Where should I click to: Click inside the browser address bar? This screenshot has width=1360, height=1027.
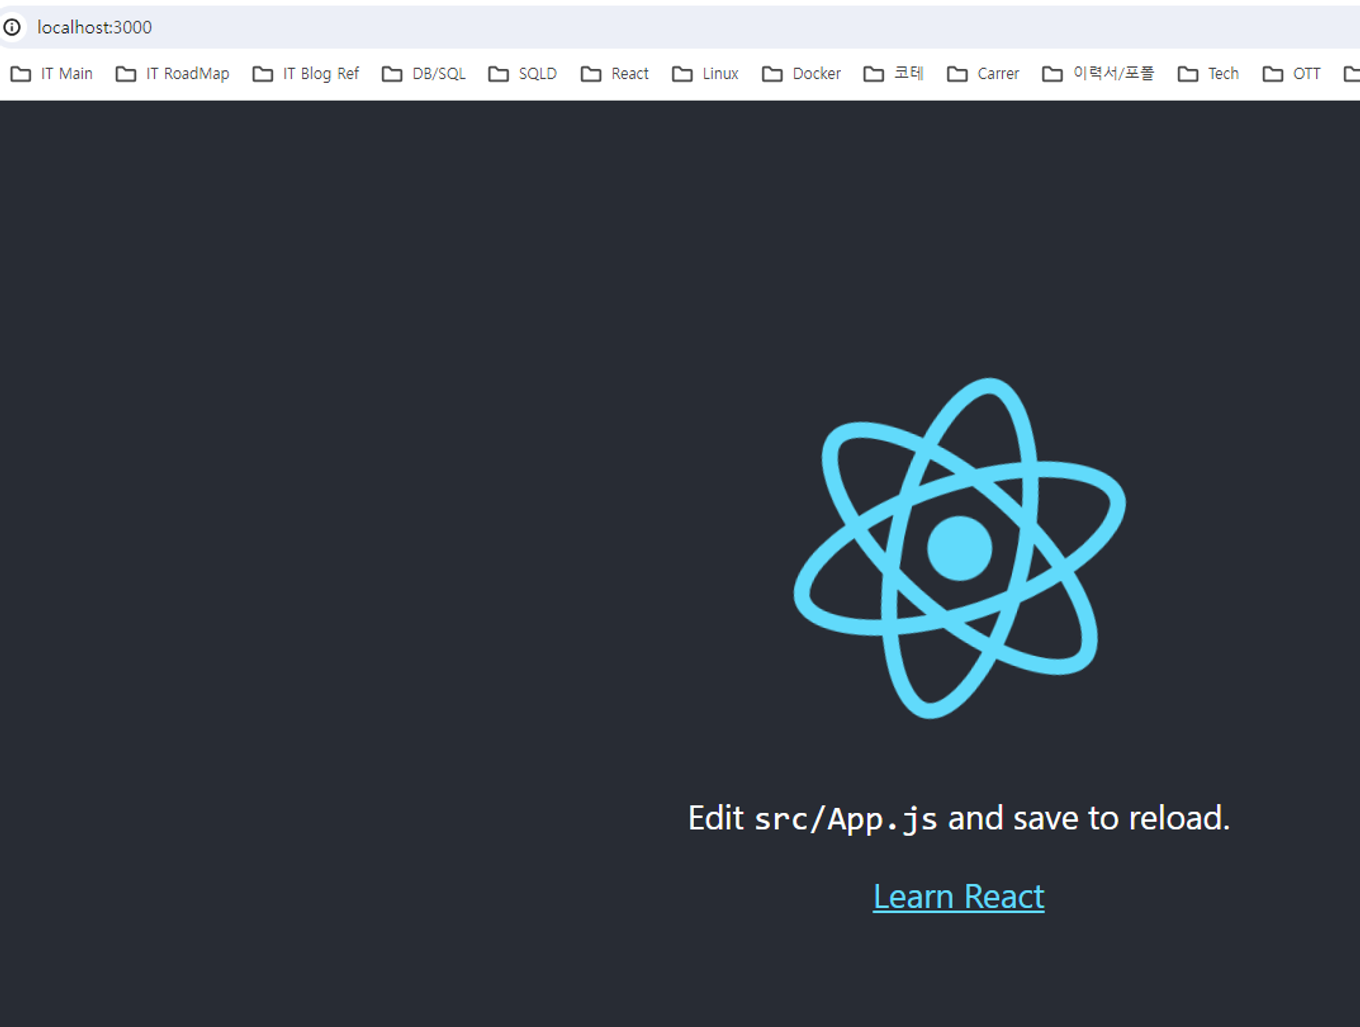(x=400, y=27)
